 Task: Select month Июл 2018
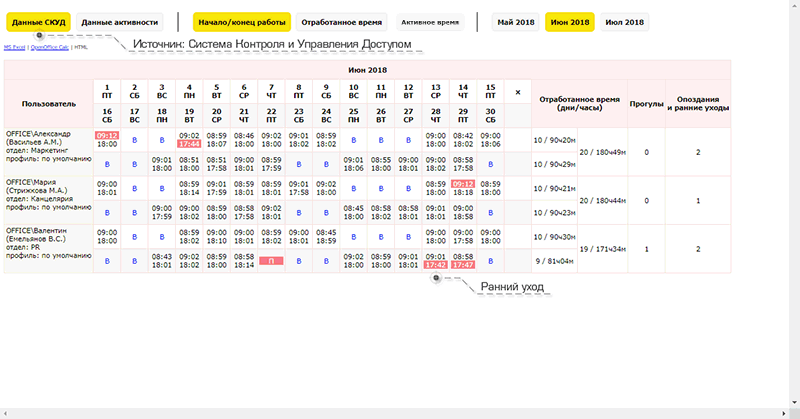coord(624,22)
